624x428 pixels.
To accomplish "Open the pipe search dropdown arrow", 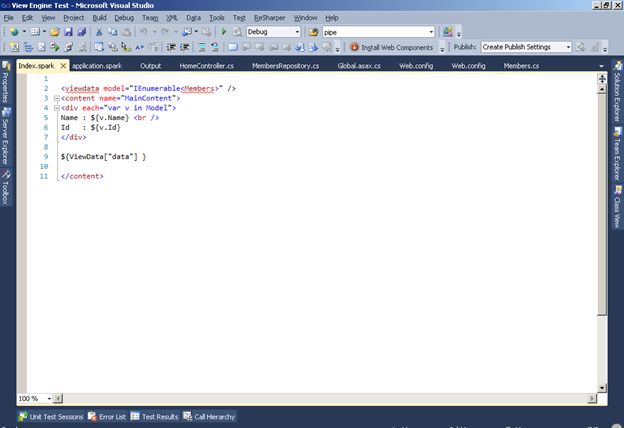I will point(431,32).
